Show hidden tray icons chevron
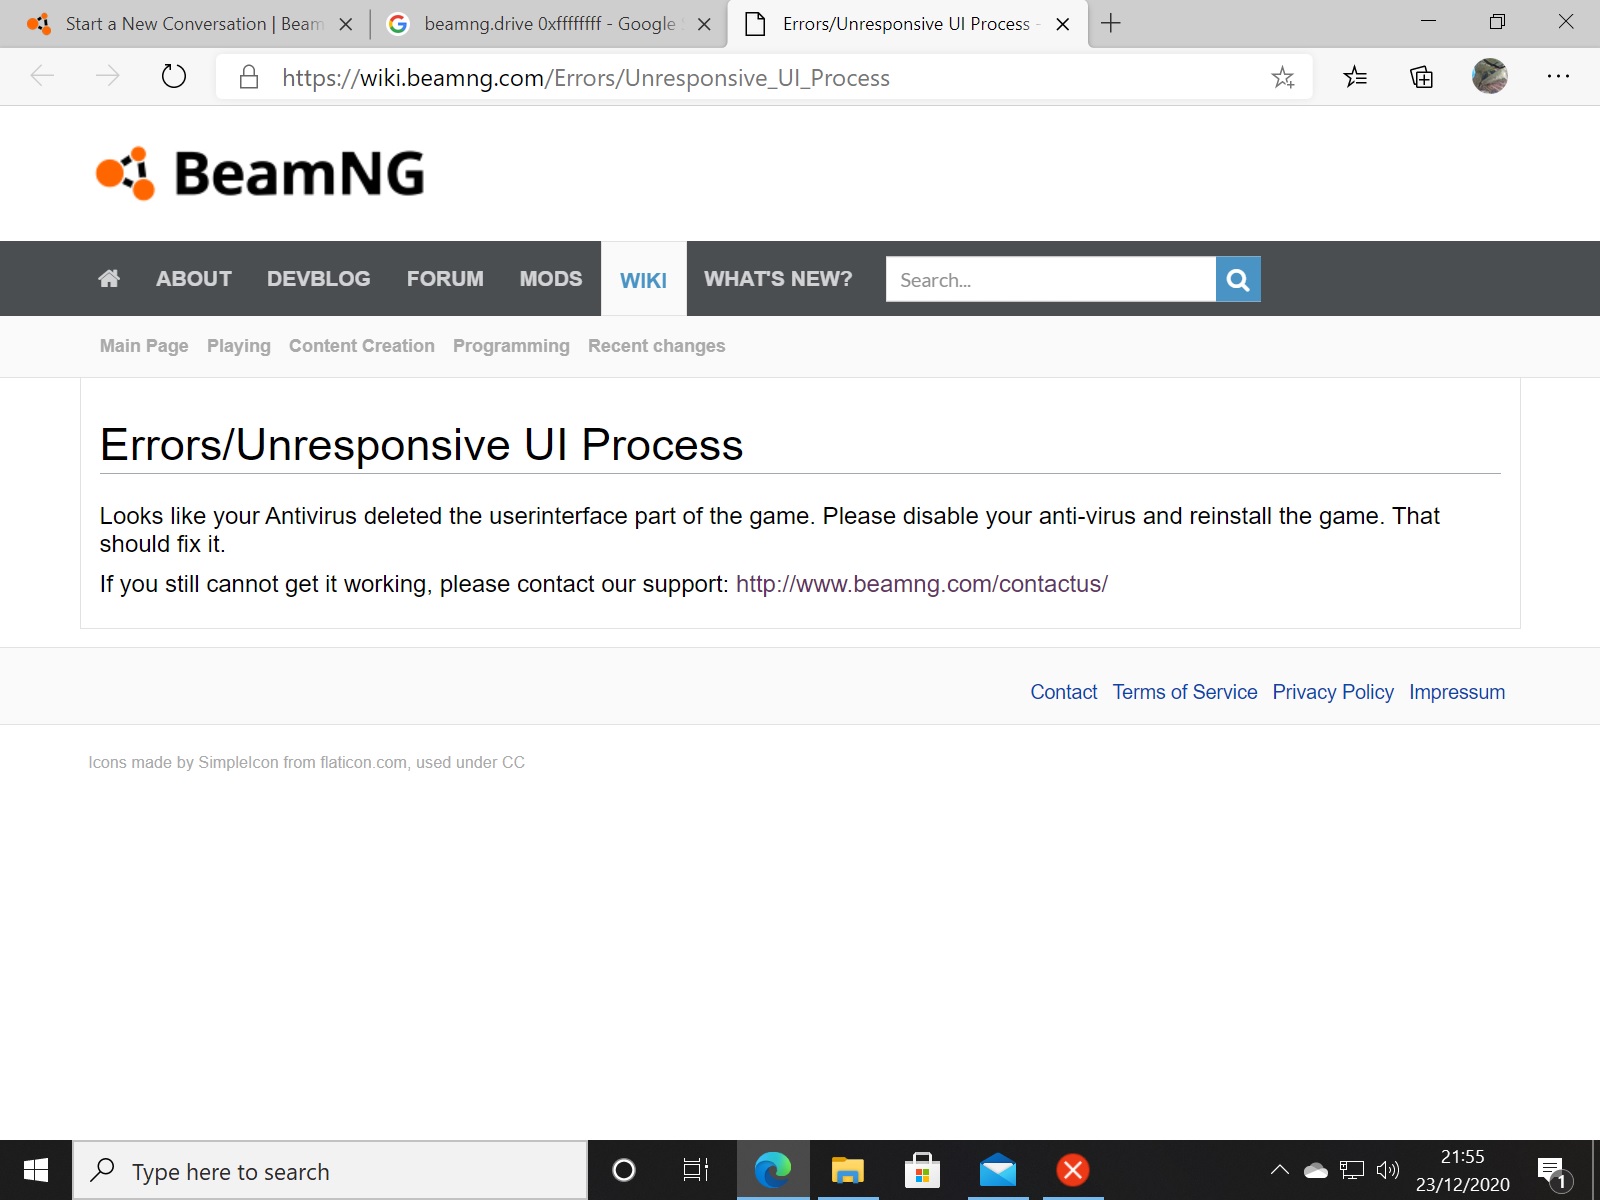This screenshot has height=1200, width=1600. coord(1279,1170)
